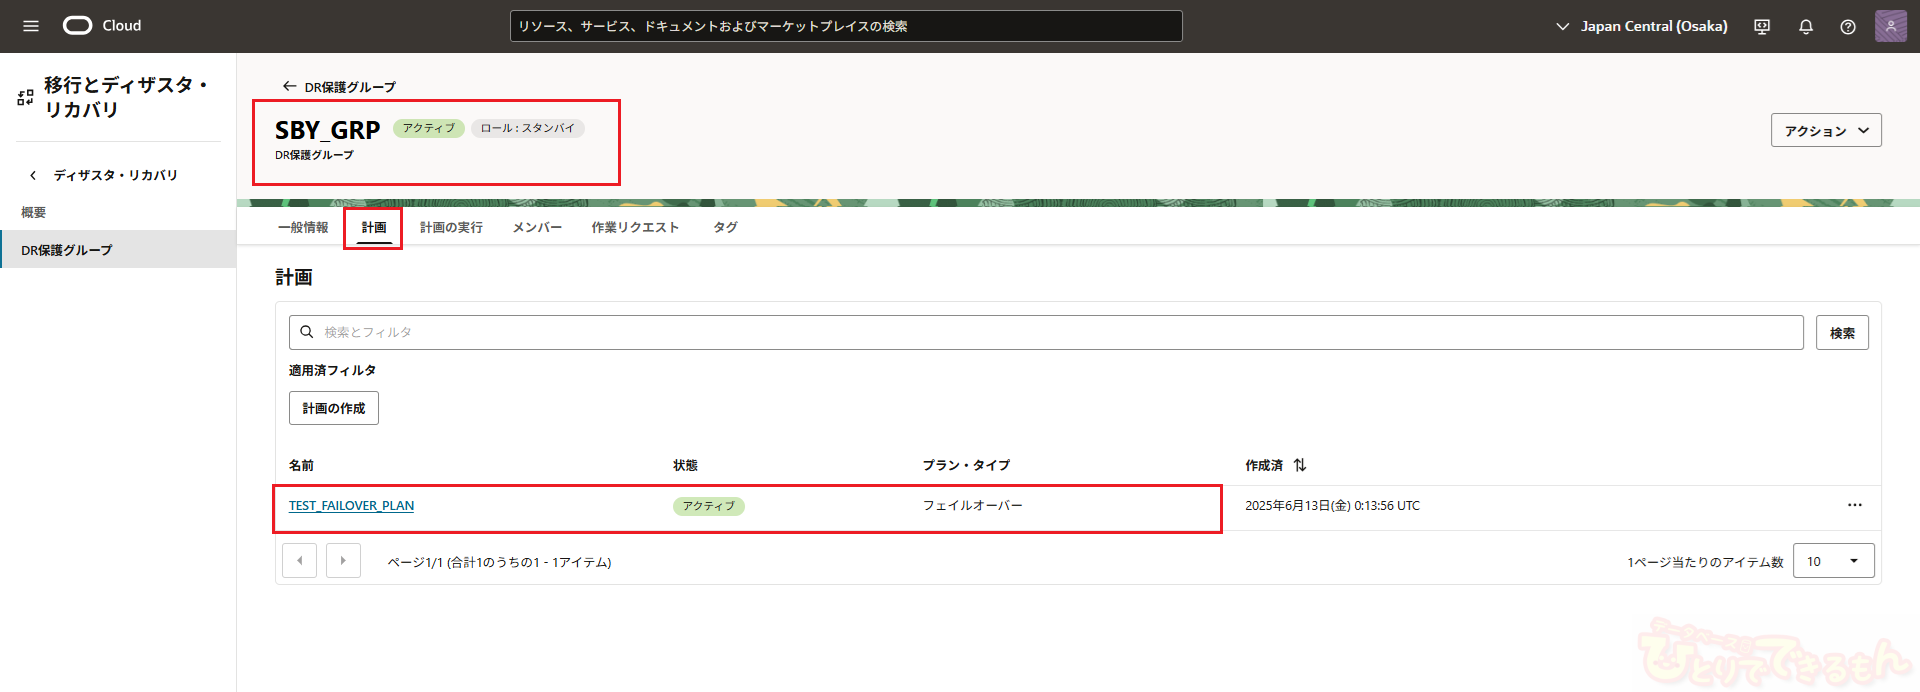This screenshot has width=1920, height=692.
Task: Change items per page dropdown showing 10
Action: 1833,562
